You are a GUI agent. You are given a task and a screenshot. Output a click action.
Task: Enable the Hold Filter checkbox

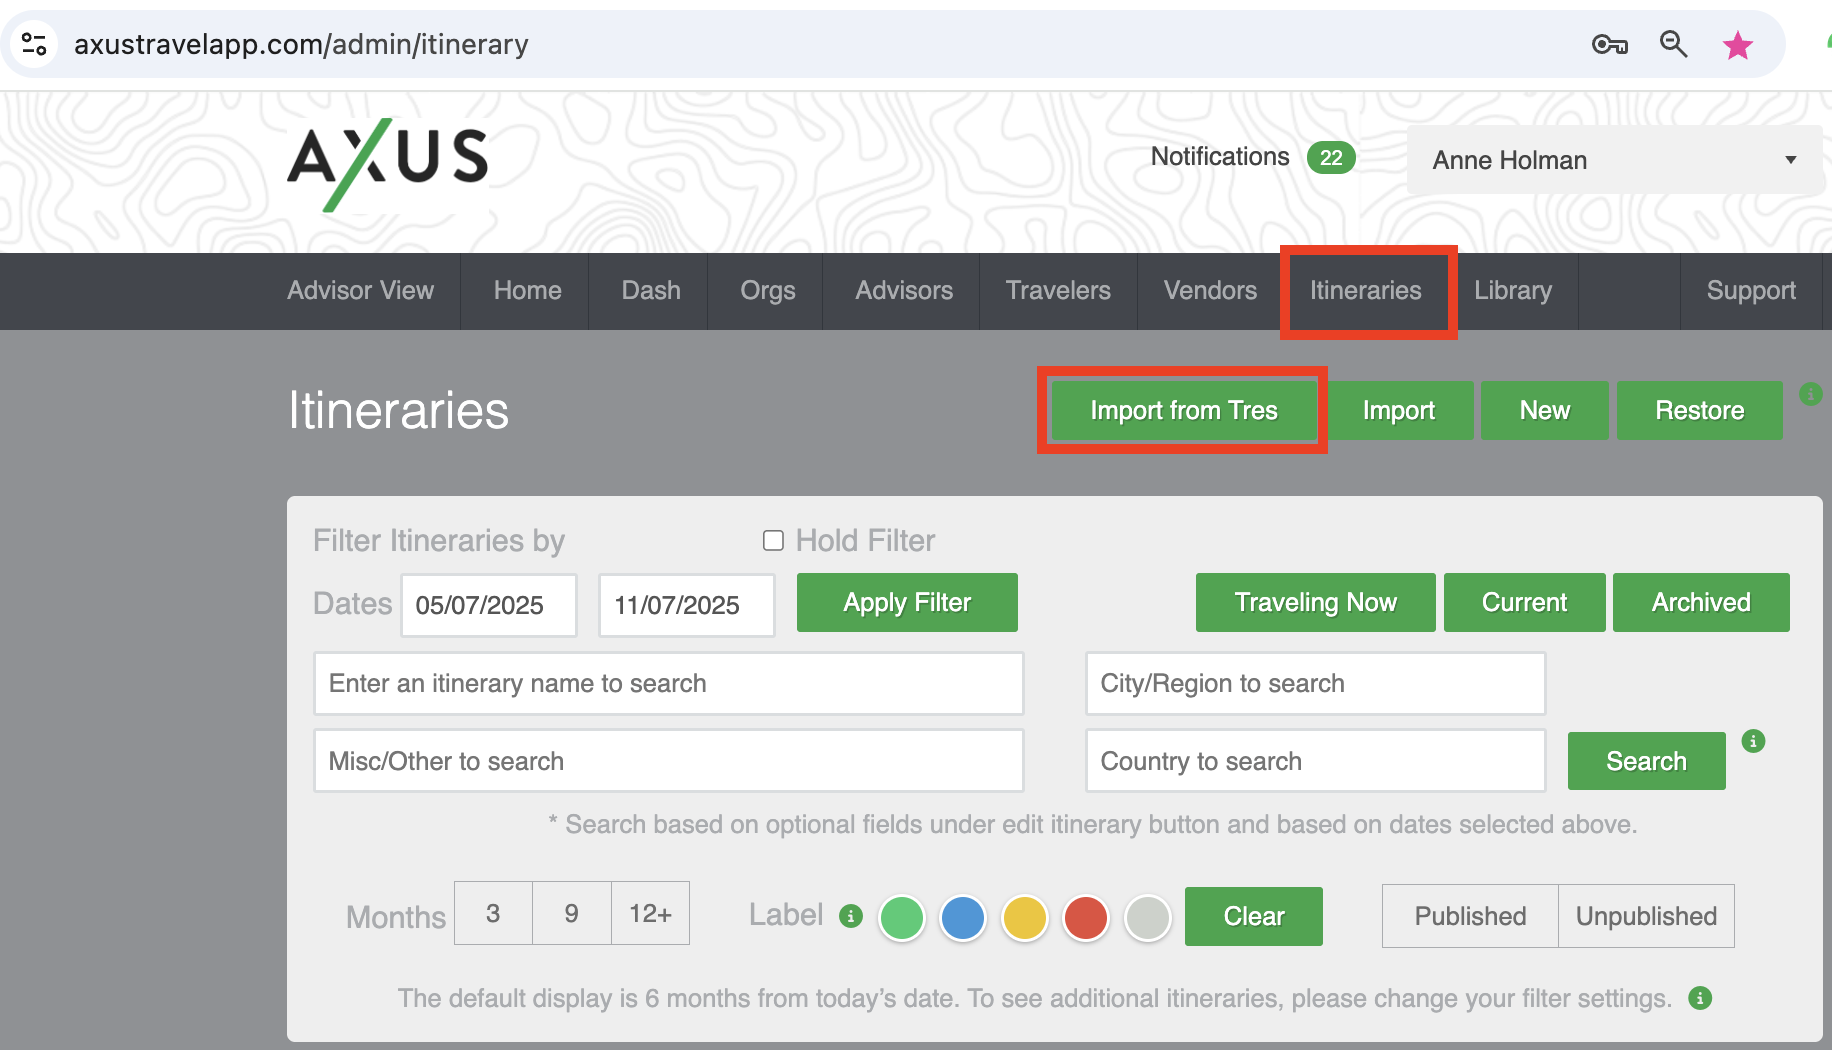click(773, 541)
